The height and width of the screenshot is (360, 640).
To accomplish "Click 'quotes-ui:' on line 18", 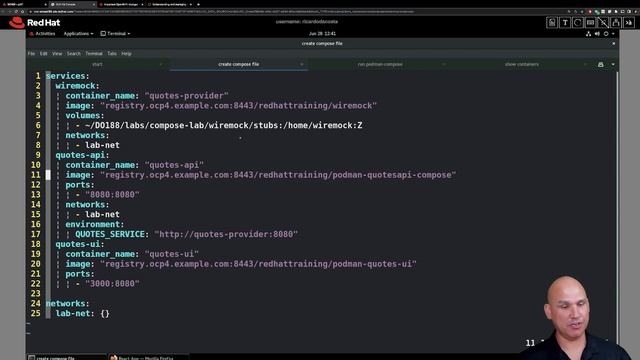I will click(x=80, y=244).
